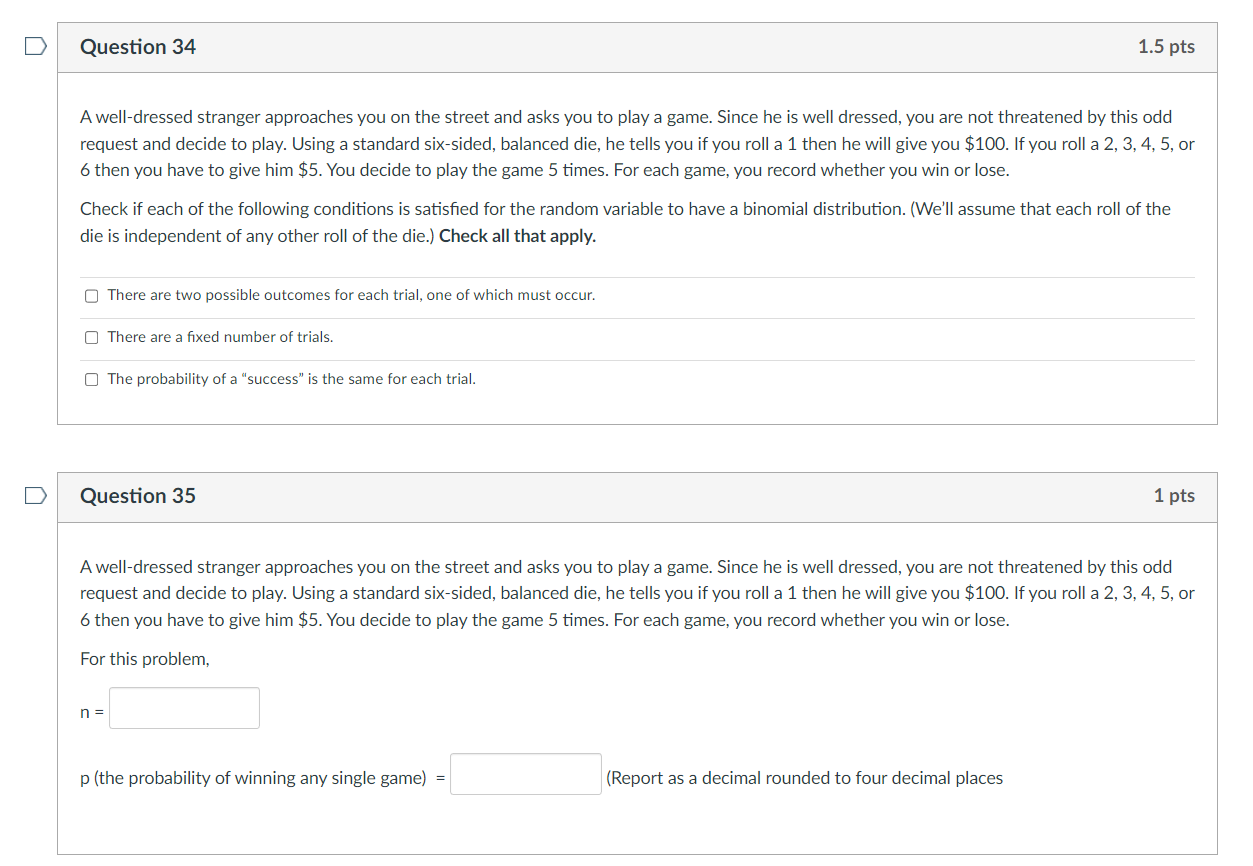Check the 'two possible outcomes for each trial' option
This screenshot has height=866, width=1253.
tap(91, 295)
